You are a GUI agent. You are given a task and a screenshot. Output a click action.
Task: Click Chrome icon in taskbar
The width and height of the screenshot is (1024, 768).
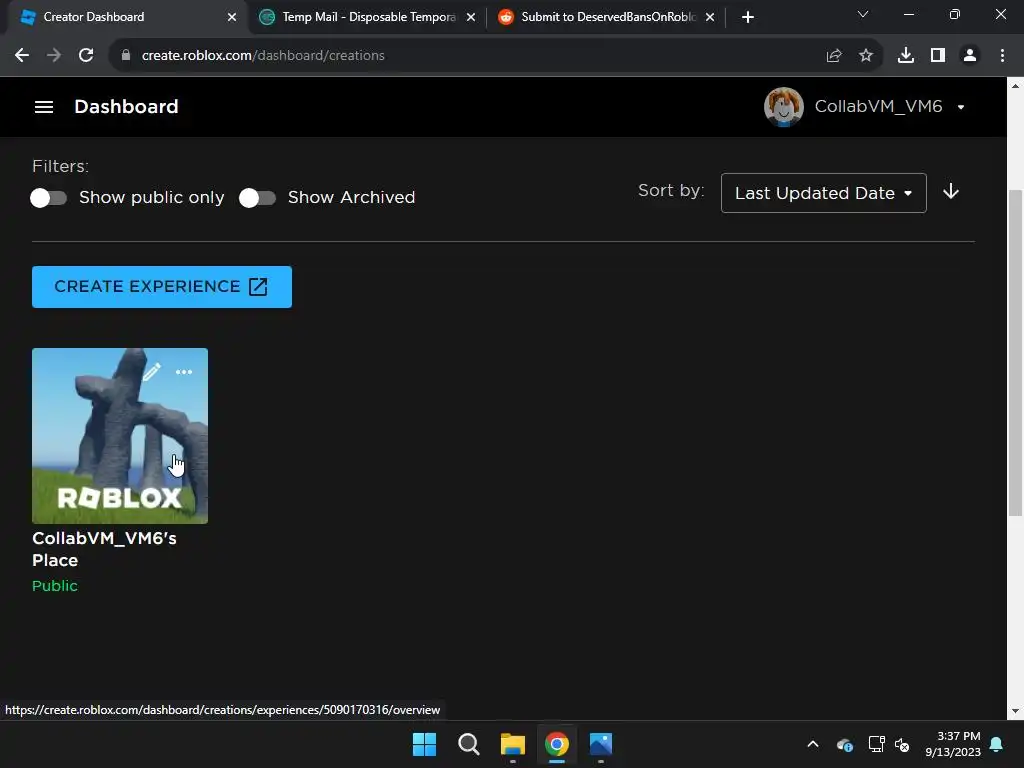pyautogui.click(x=556, y=744)
